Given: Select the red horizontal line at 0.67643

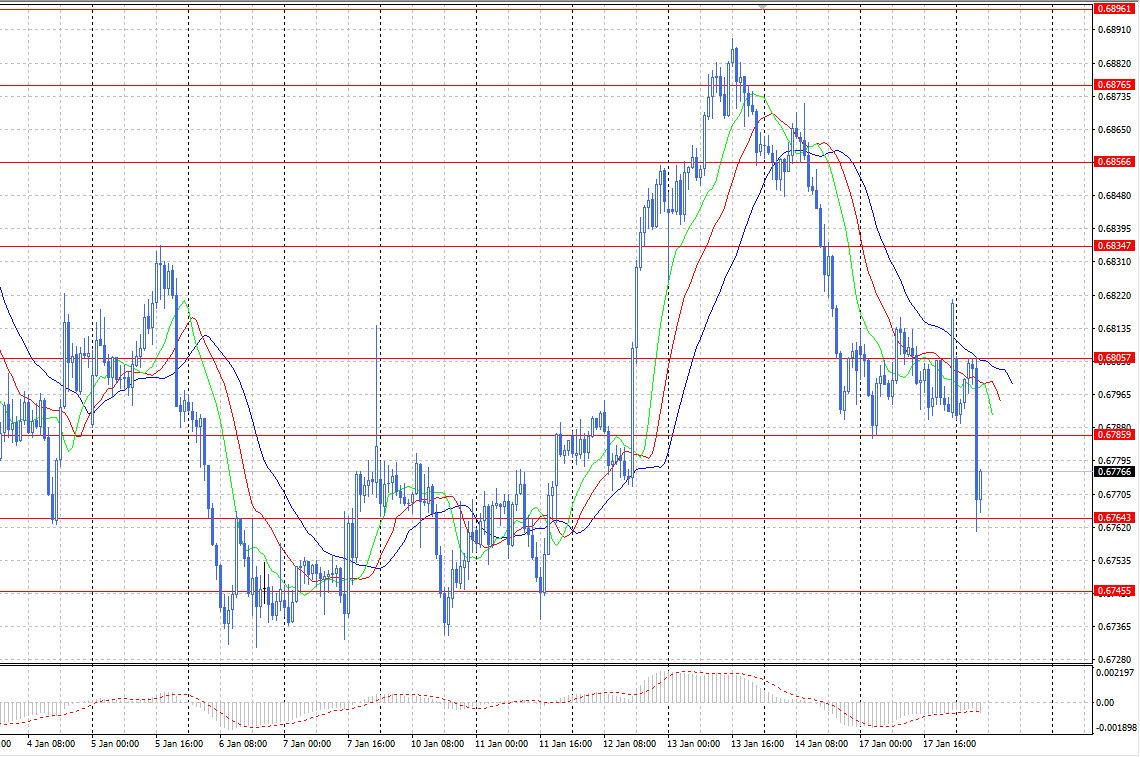Looking at the screenshot, I should point(547,518).
